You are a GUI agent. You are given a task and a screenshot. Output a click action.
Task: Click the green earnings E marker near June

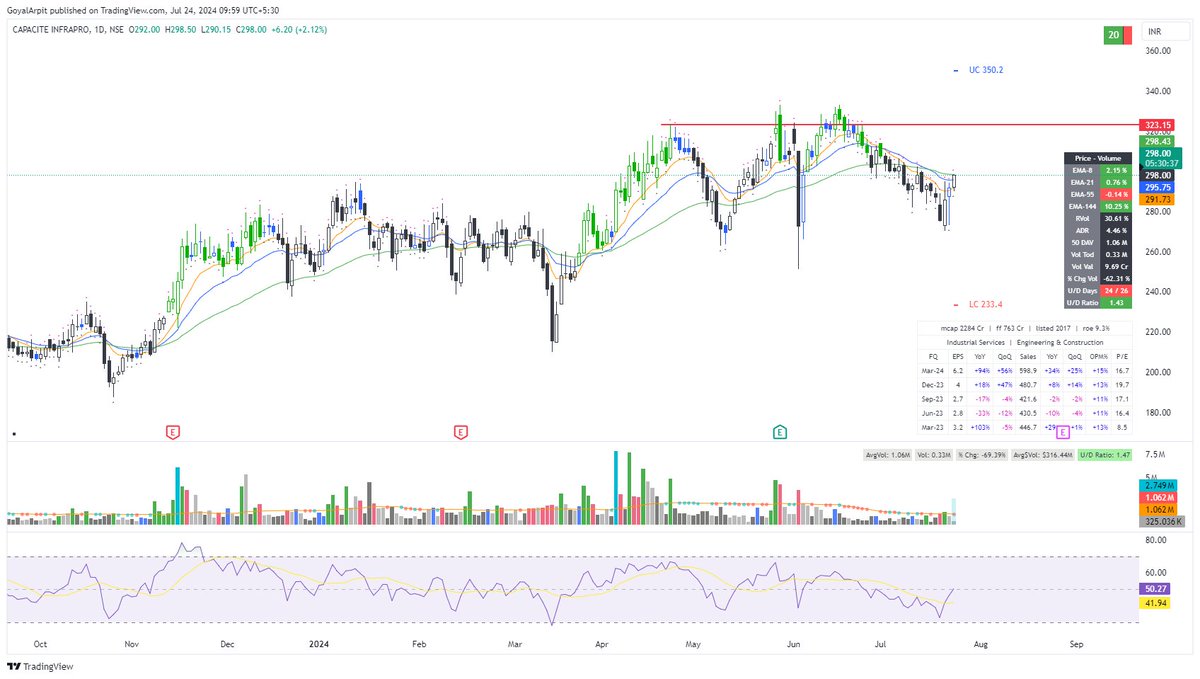(778, 433)
